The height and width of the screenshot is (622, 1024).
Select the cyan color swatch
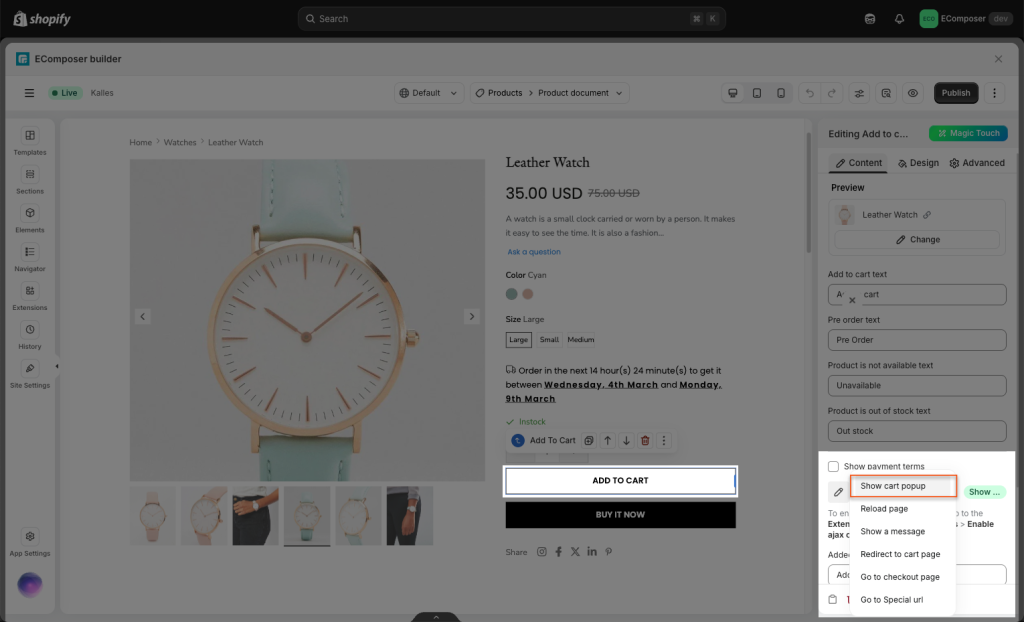click(512, 294)
